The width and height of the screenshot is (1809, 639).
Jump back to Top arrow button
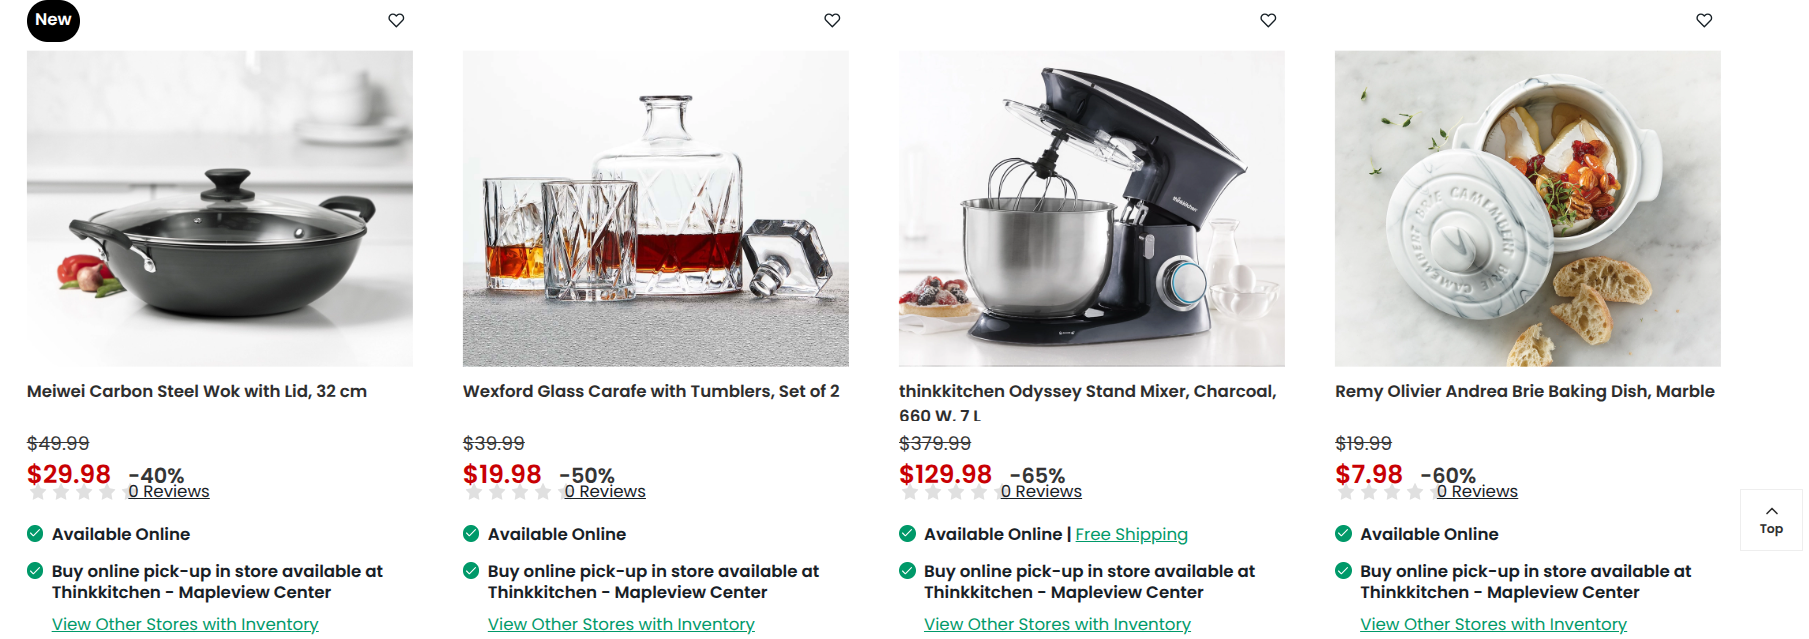tap(1771, 520)
